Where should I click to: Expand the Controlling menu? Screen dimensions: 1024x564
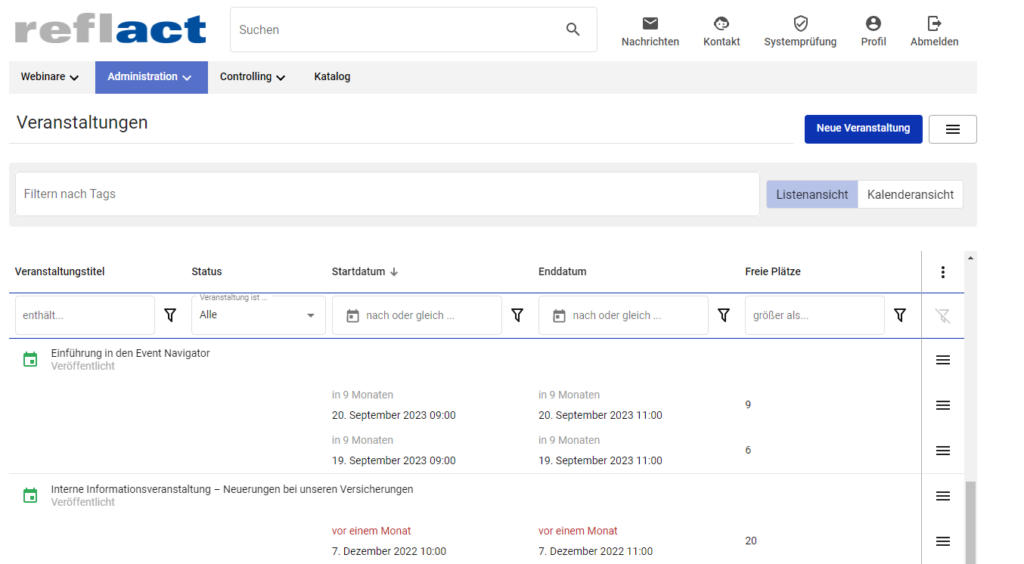(252, 77)
